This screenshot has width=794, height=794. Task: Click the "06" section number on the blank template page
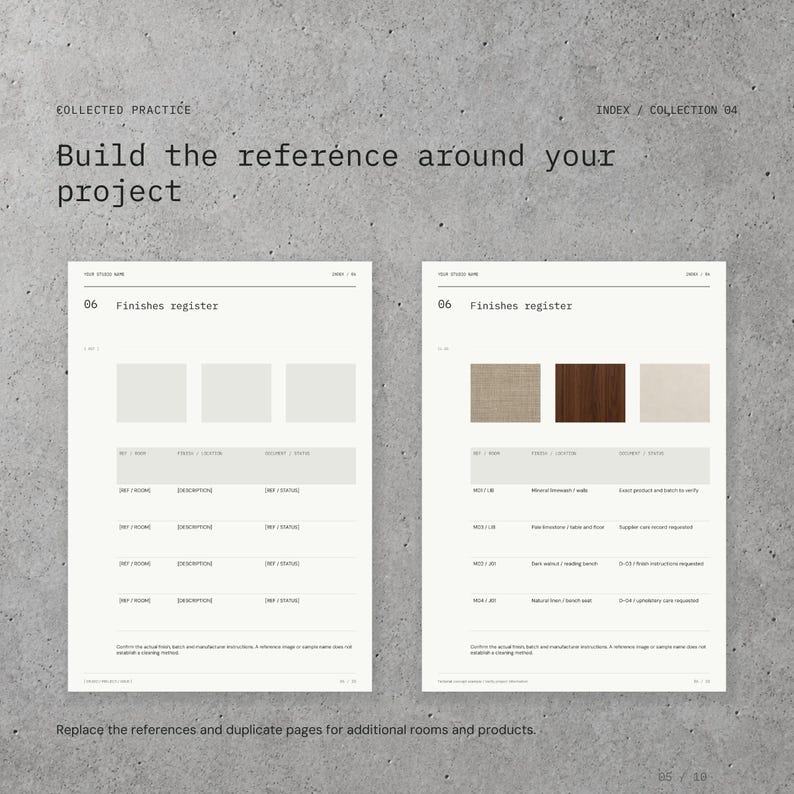click(91, 304)
